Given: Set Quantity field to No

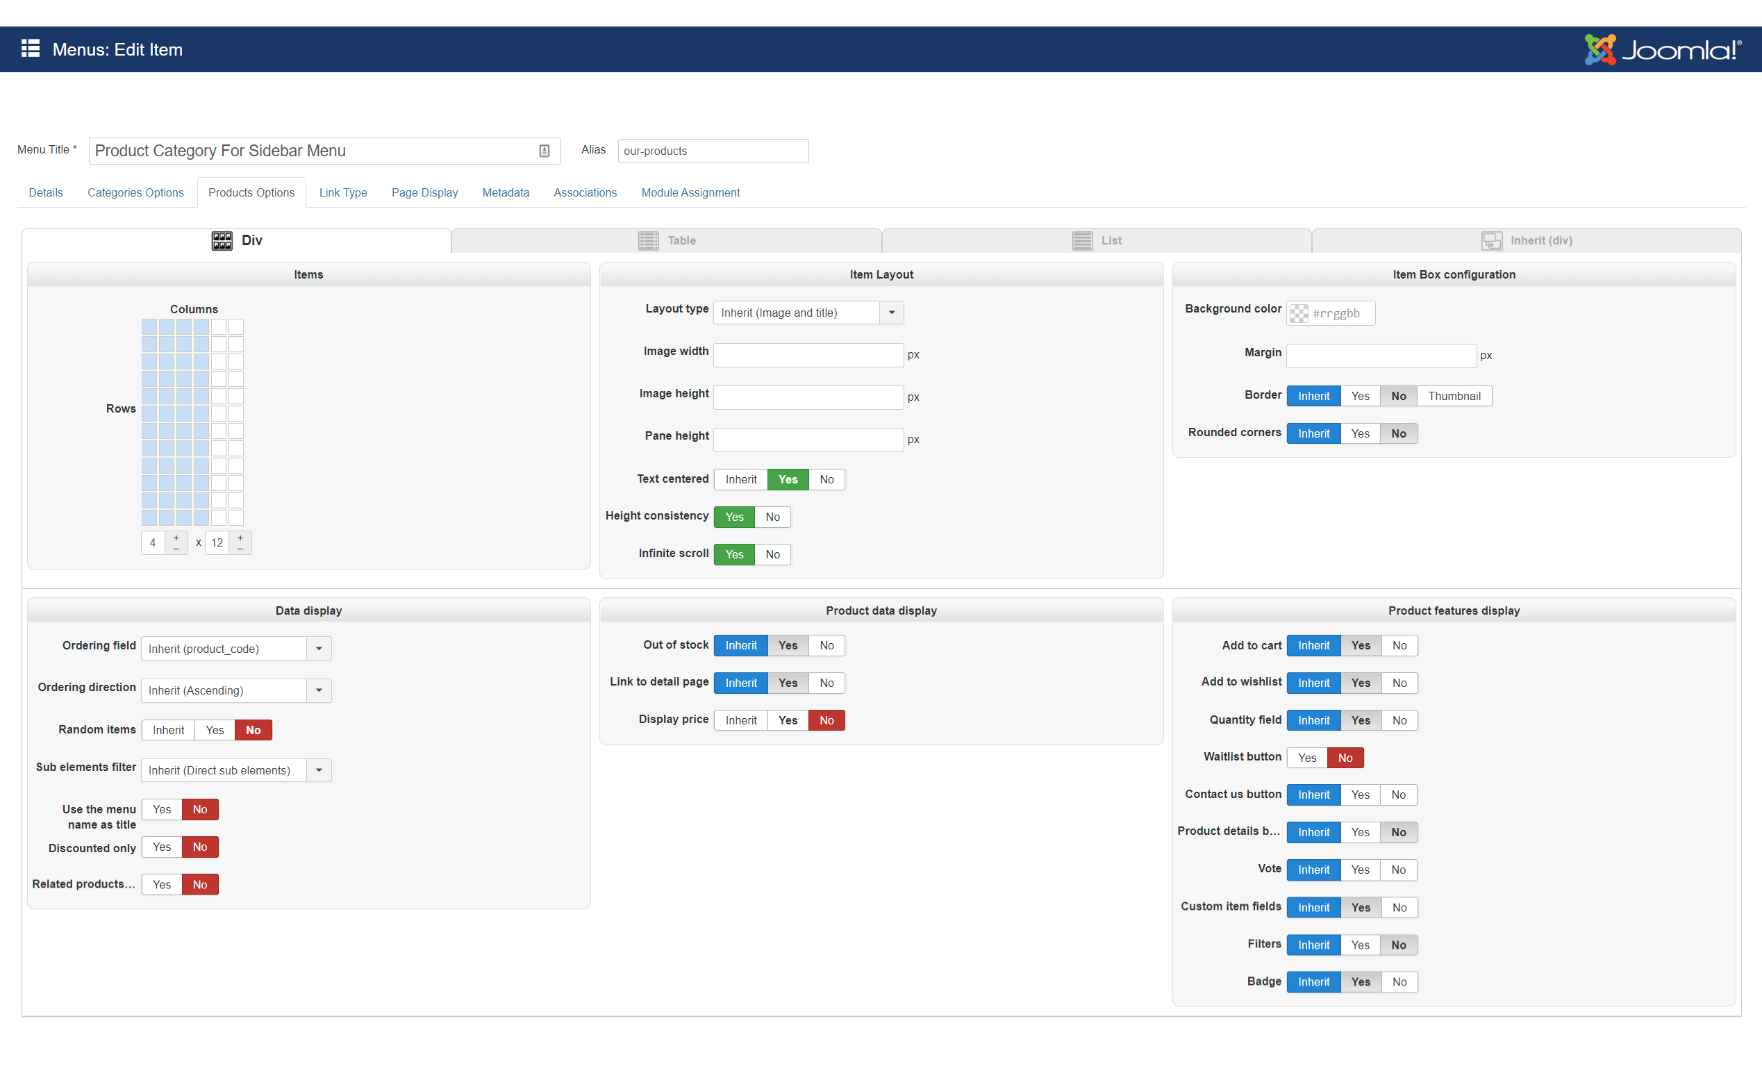Looking at the screenshot, I should 1400,721.
